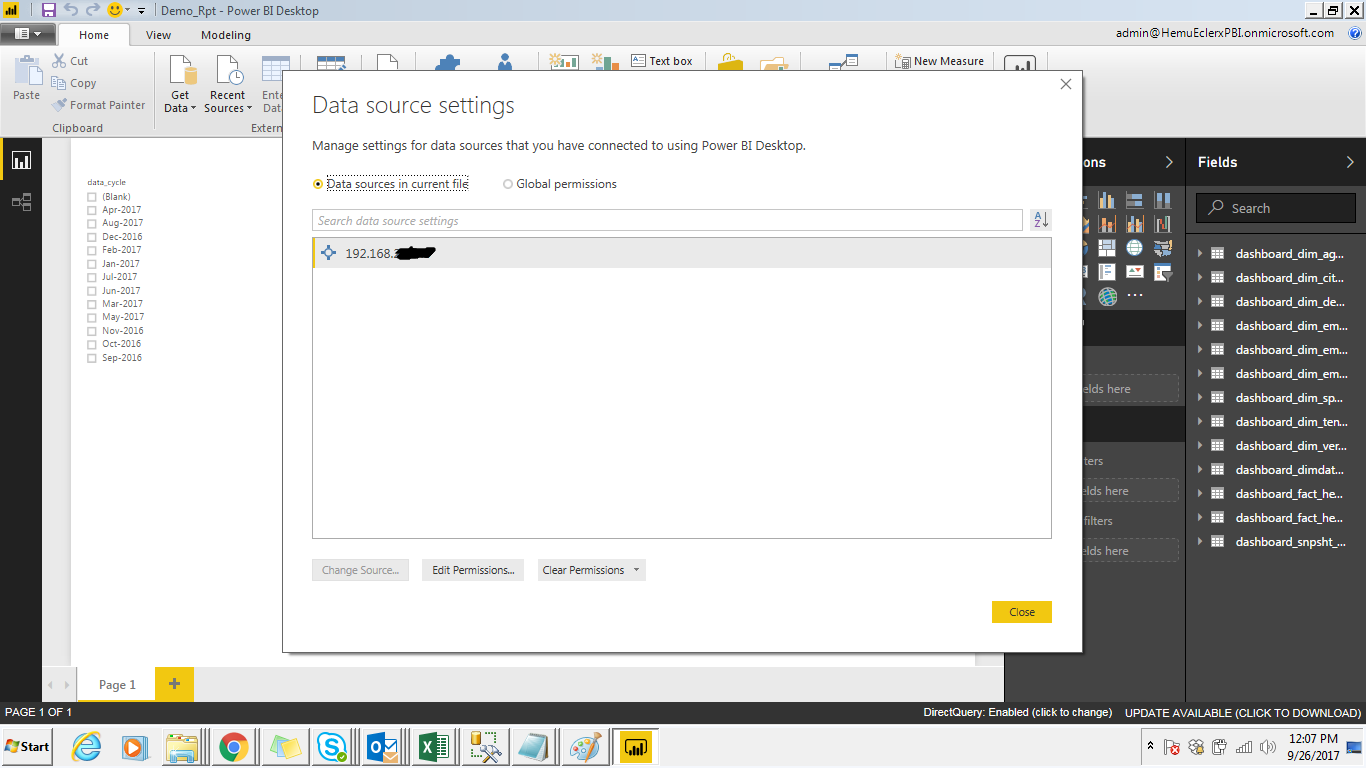Select the KPI visual
This screenshot has height=768, width=1366.
tap(1134, 271)
